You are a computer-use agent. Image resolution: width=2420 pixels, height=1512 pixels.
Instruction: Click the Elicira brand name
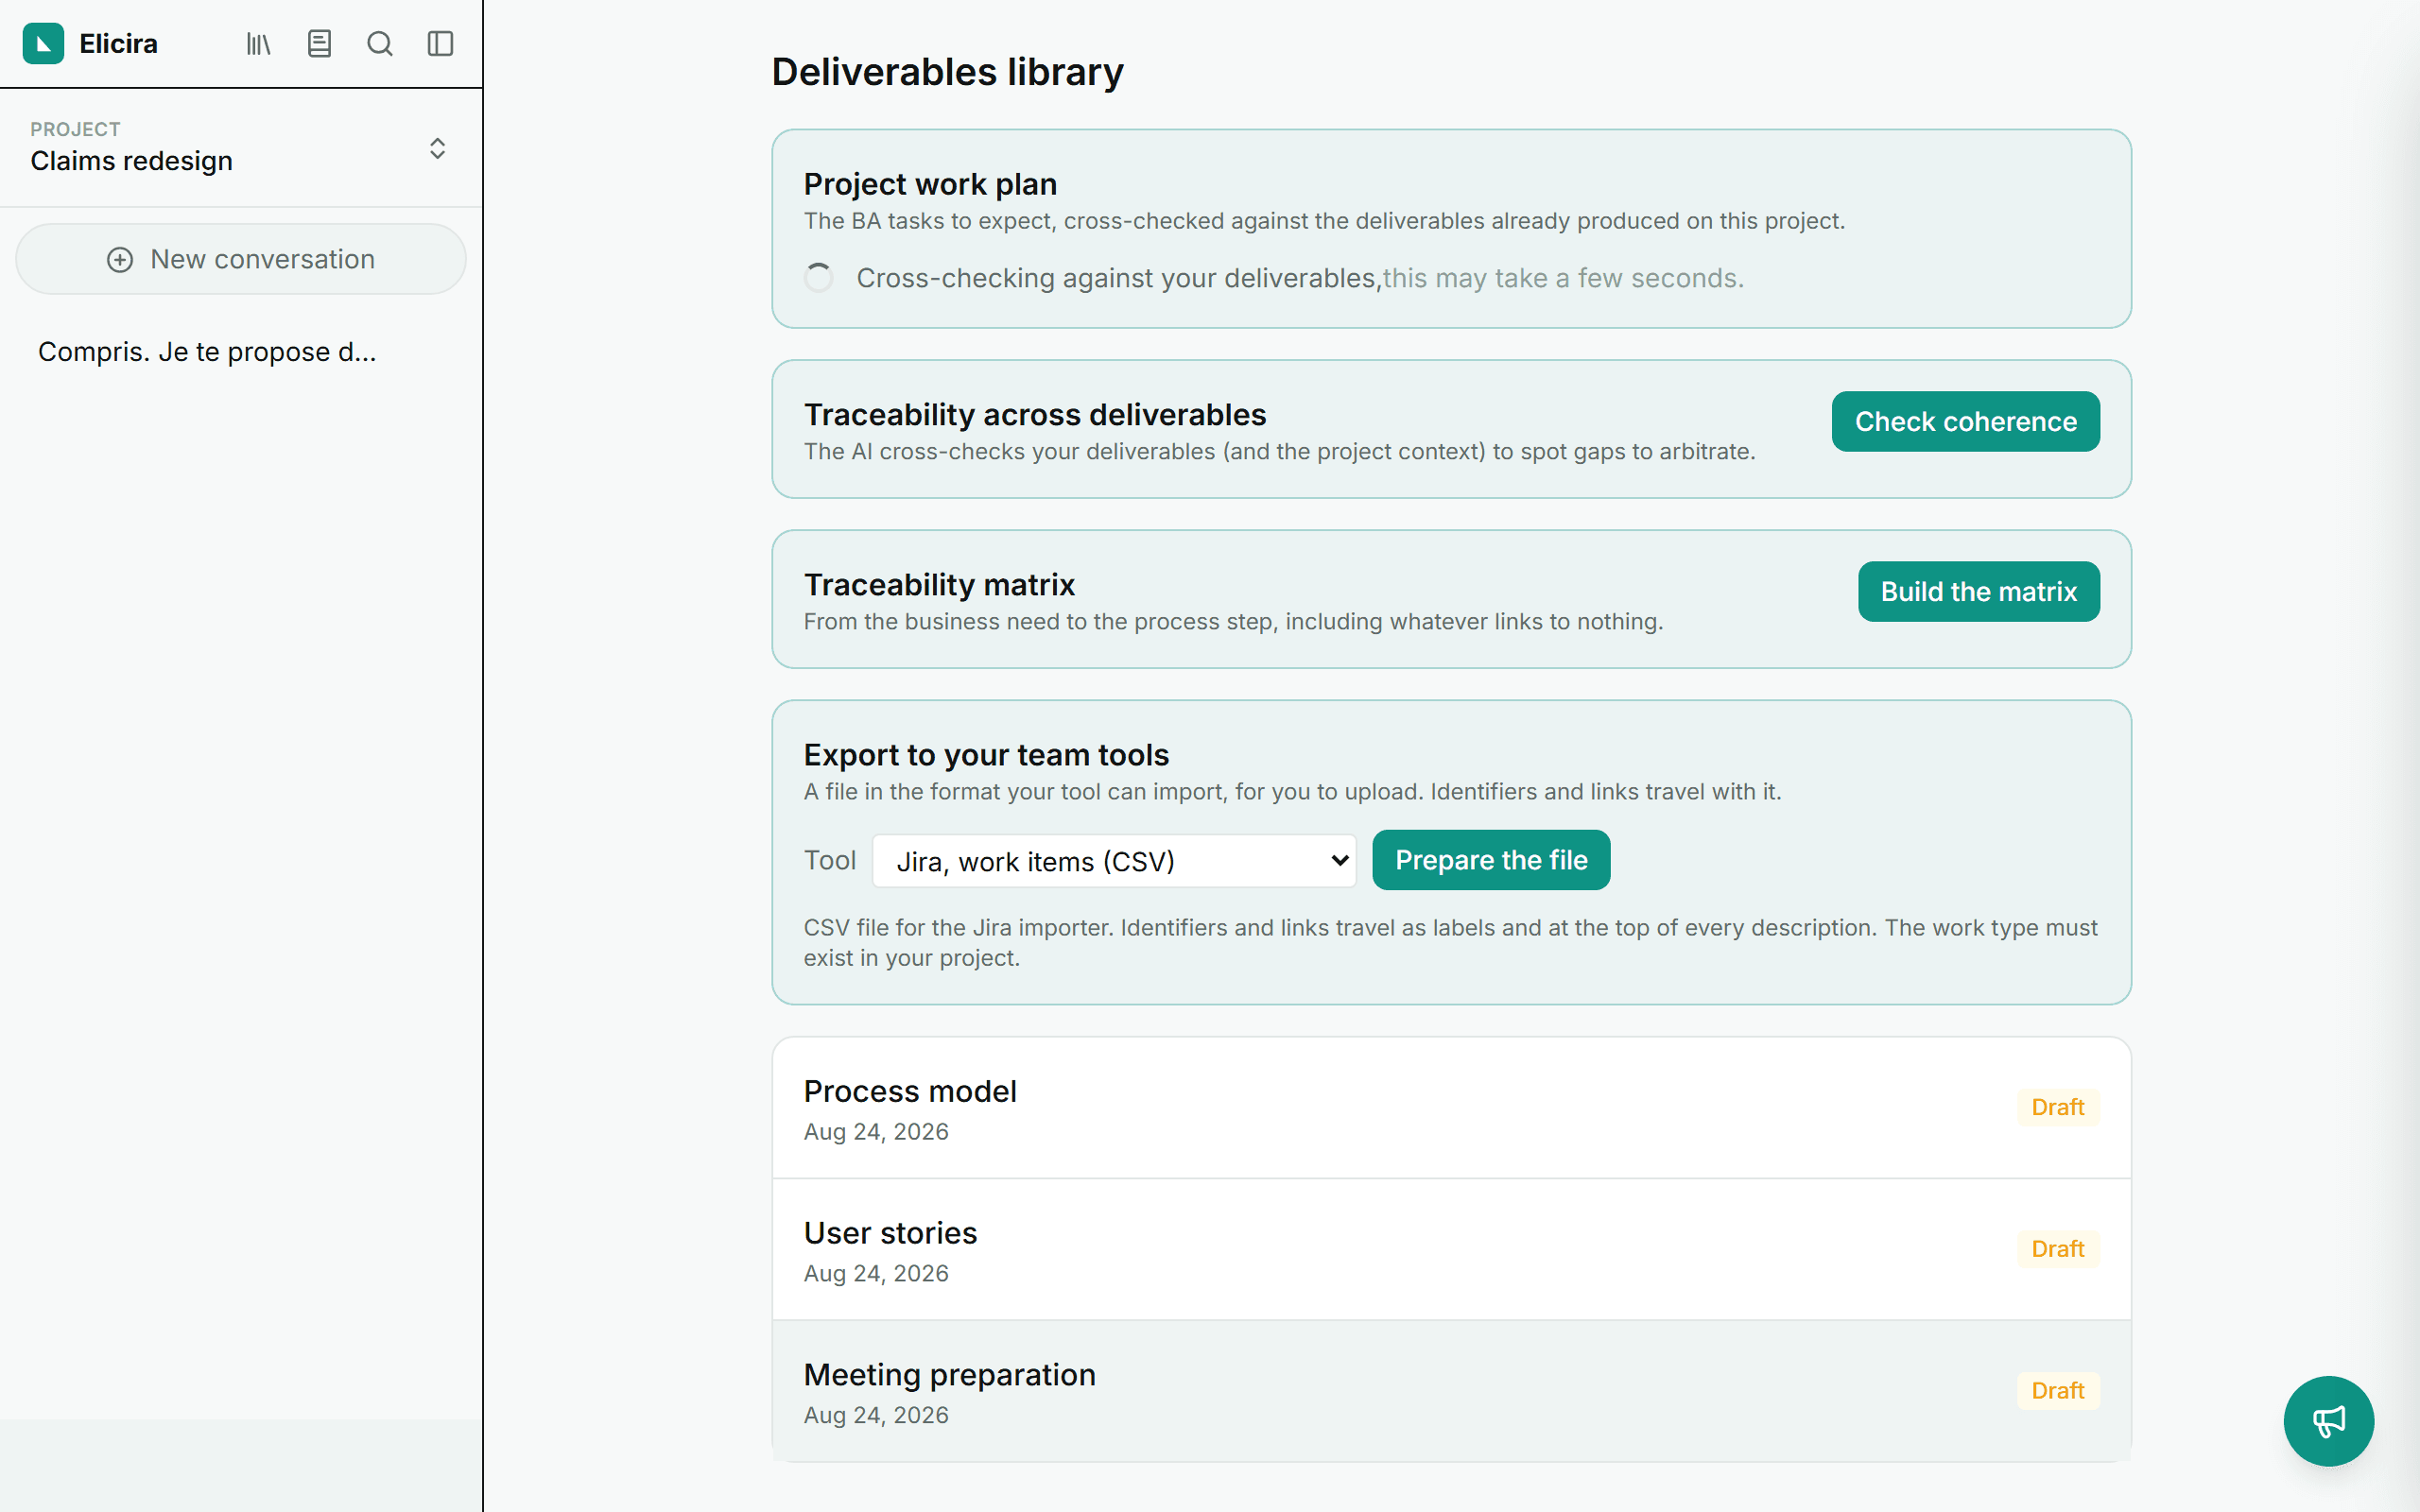click(118, 44)
